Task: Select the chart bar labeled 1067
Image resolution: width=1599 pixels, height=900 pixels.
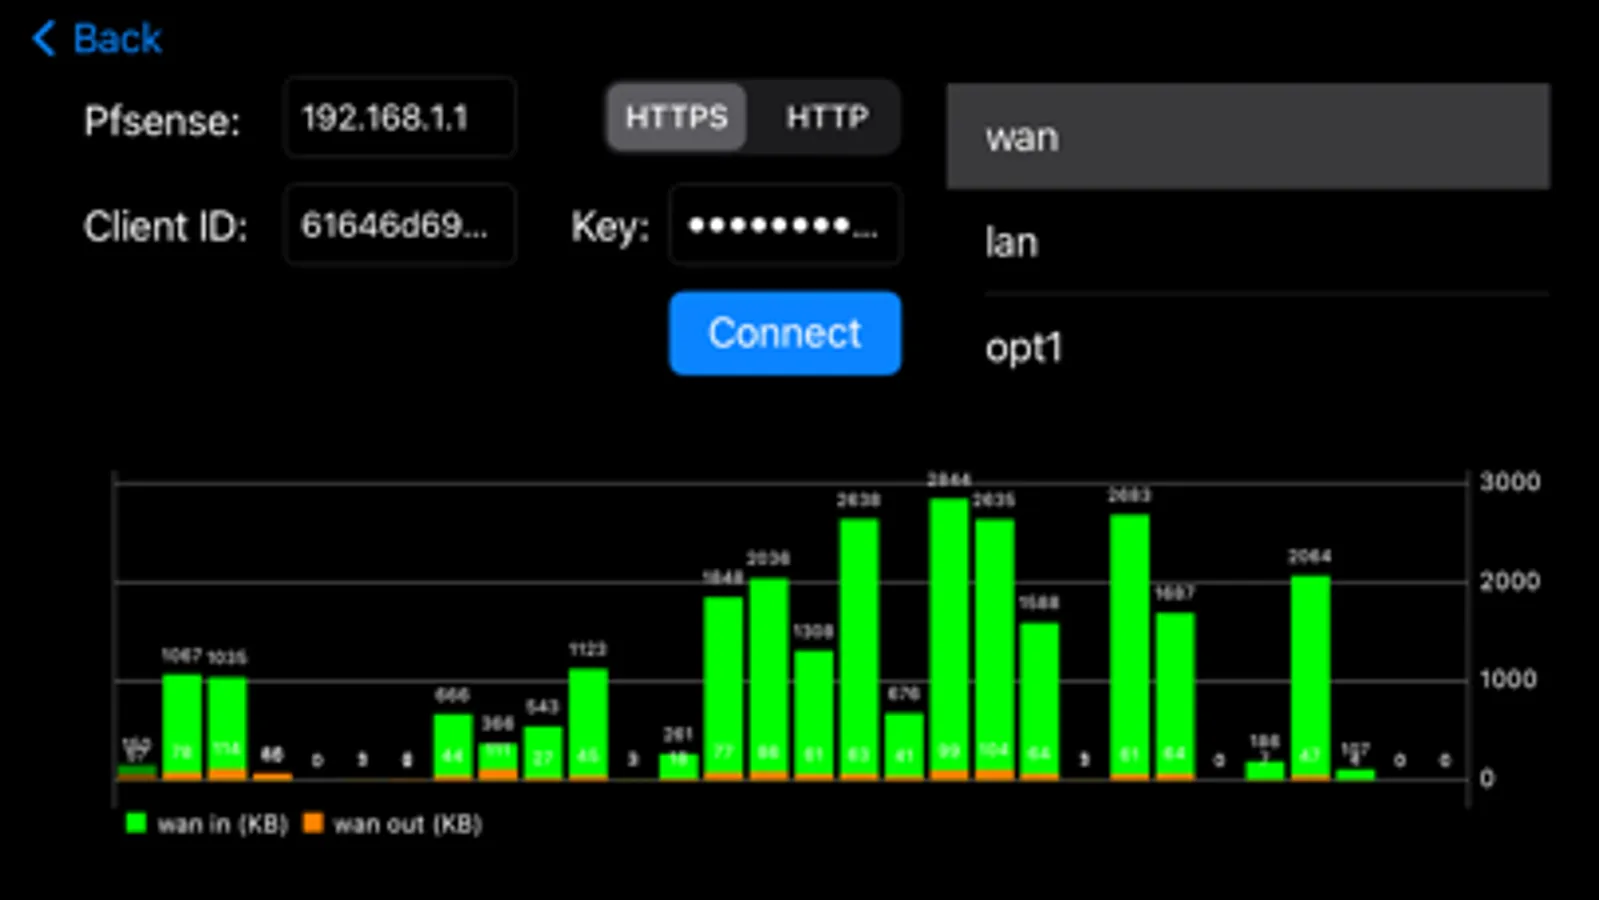Action: pyautogui.click(x=182, y=726)
